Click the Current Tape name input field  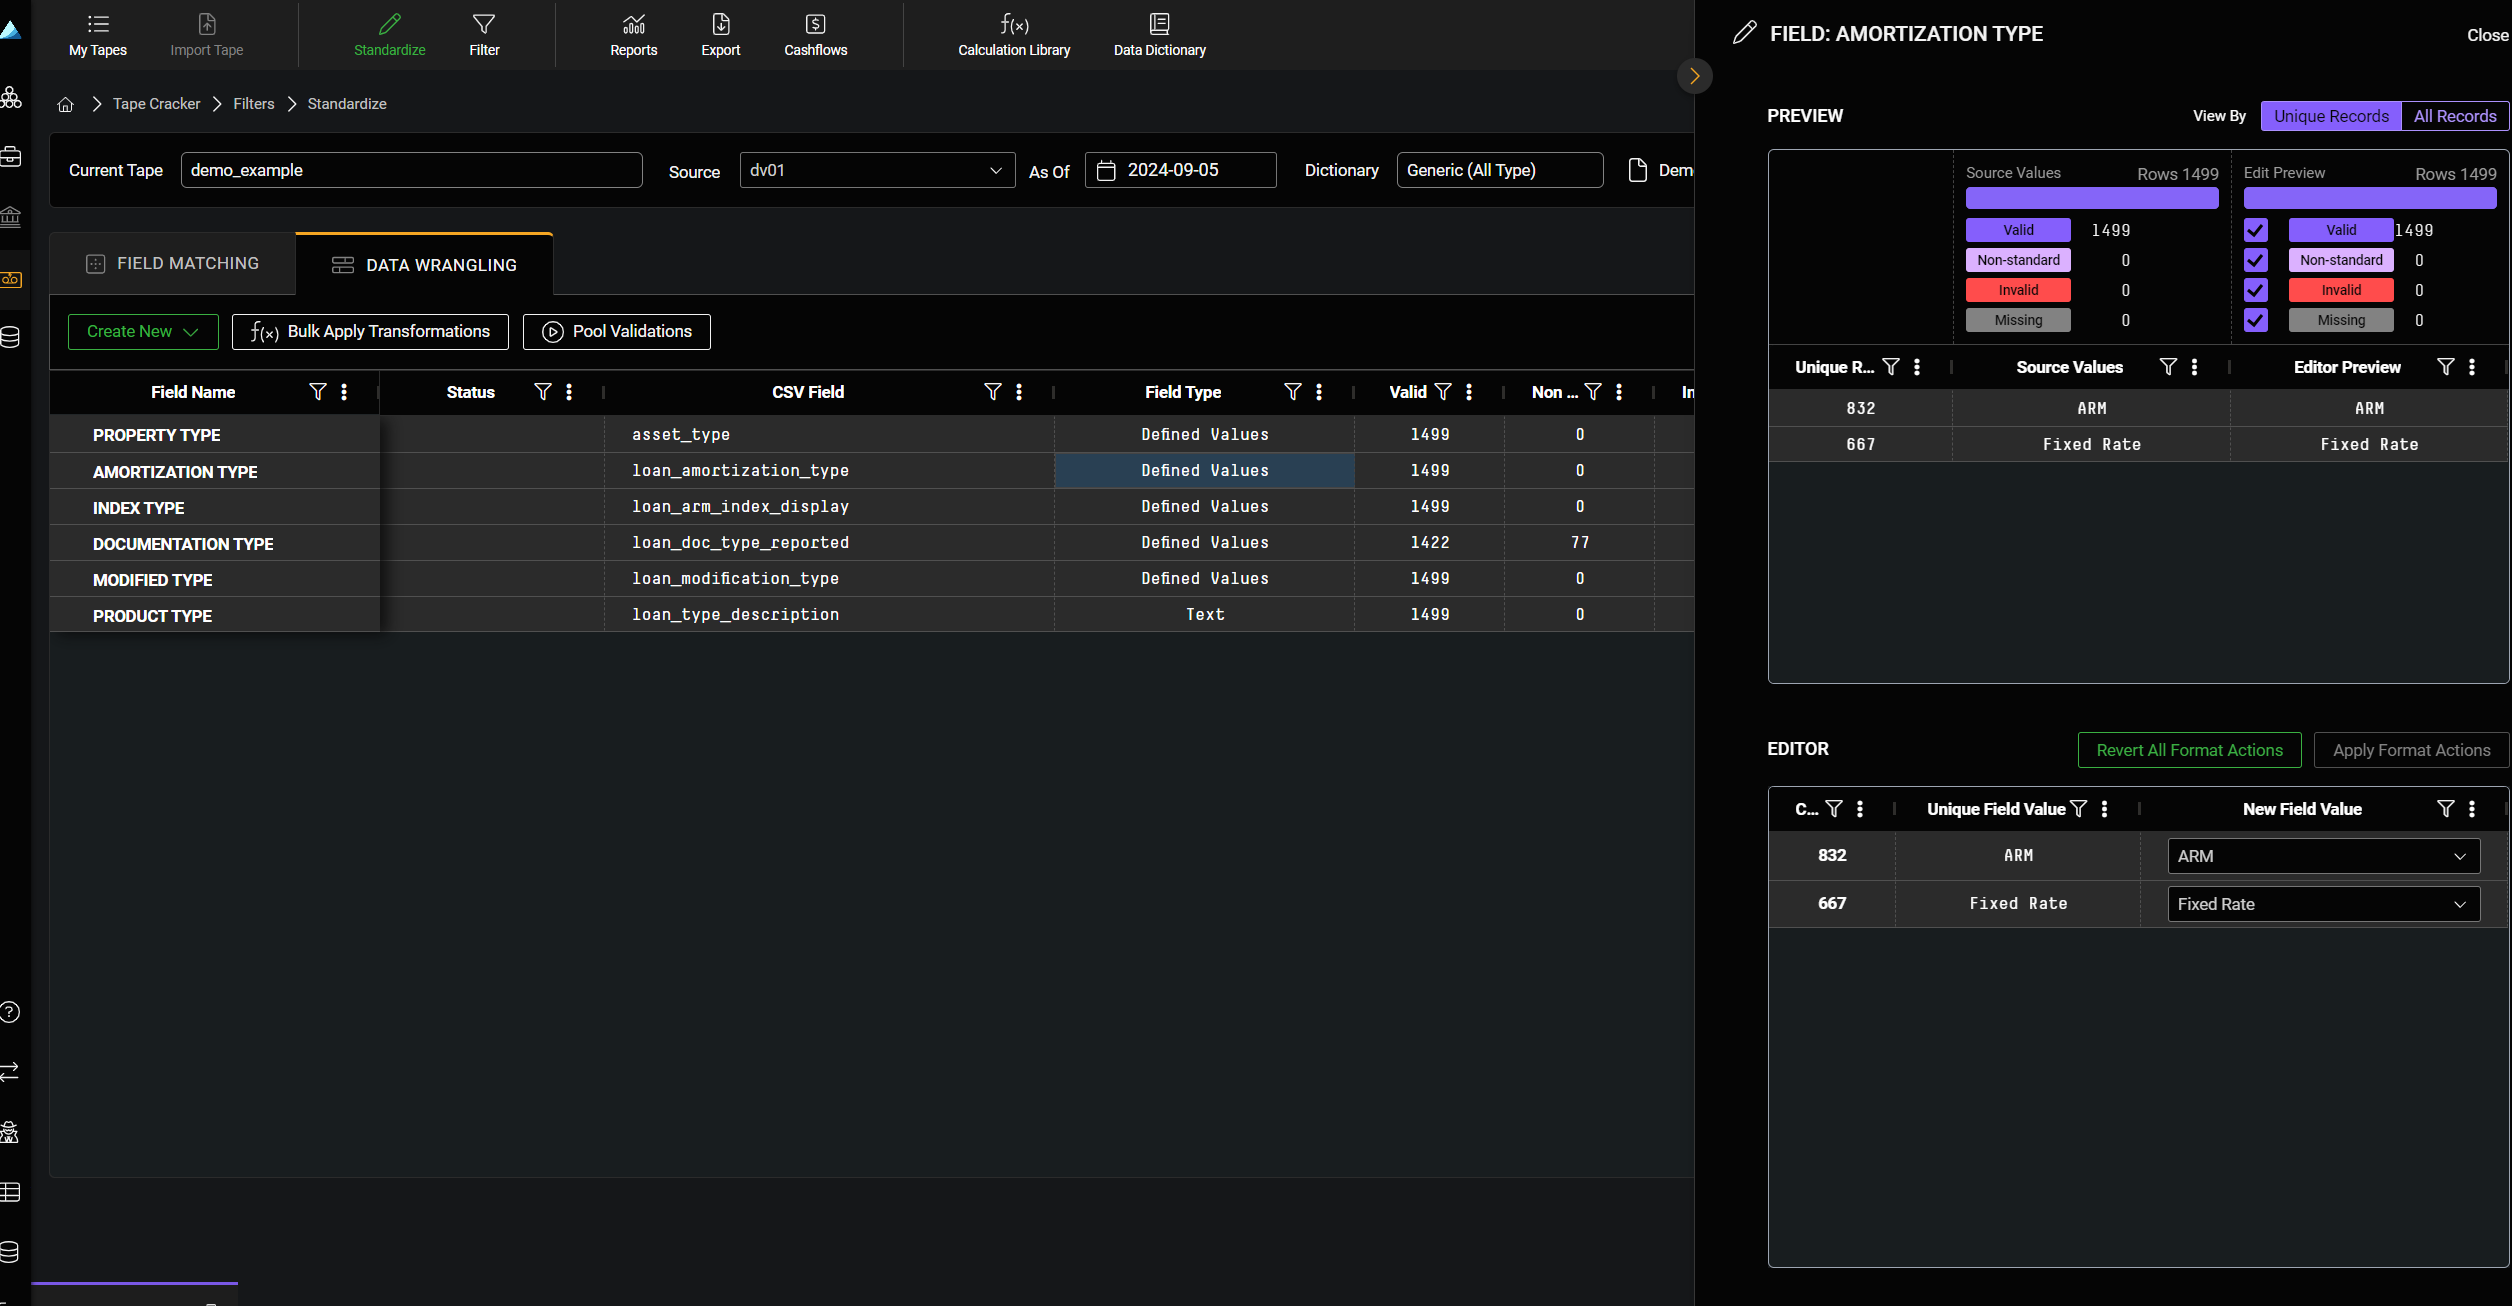click(411, 170)
